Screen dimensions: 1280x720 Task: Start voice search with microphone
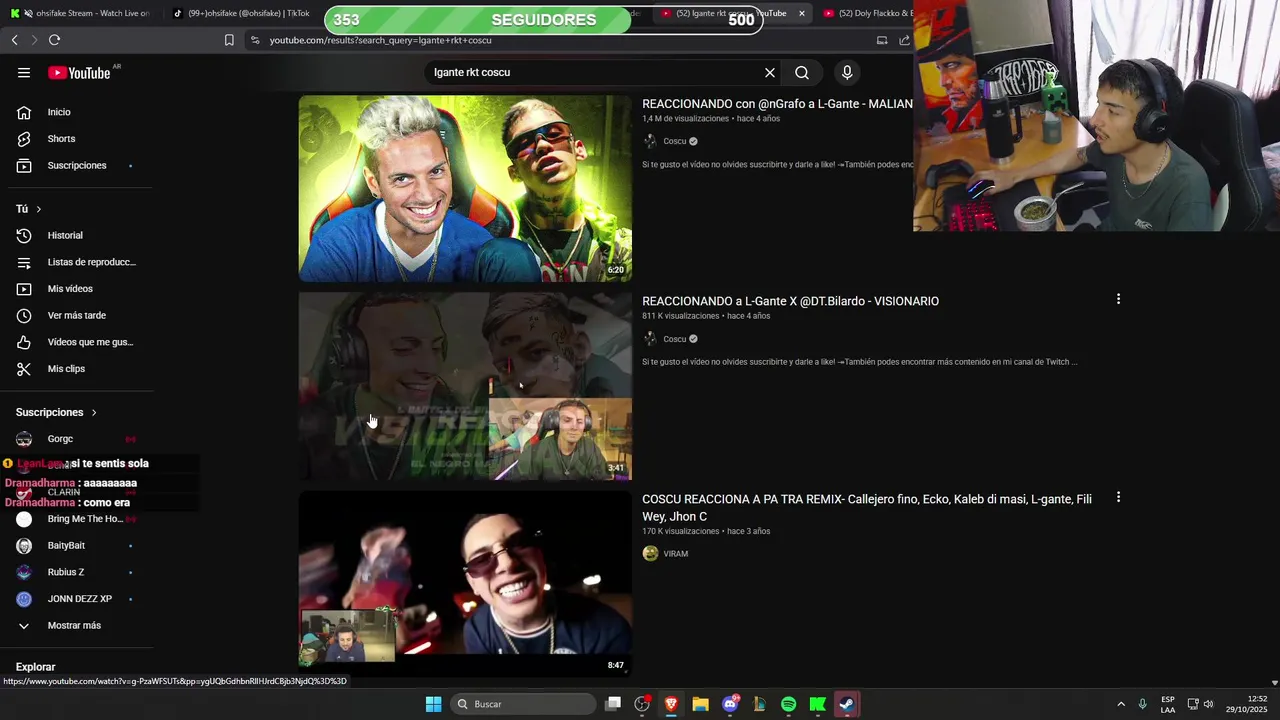tap(847, 72)
